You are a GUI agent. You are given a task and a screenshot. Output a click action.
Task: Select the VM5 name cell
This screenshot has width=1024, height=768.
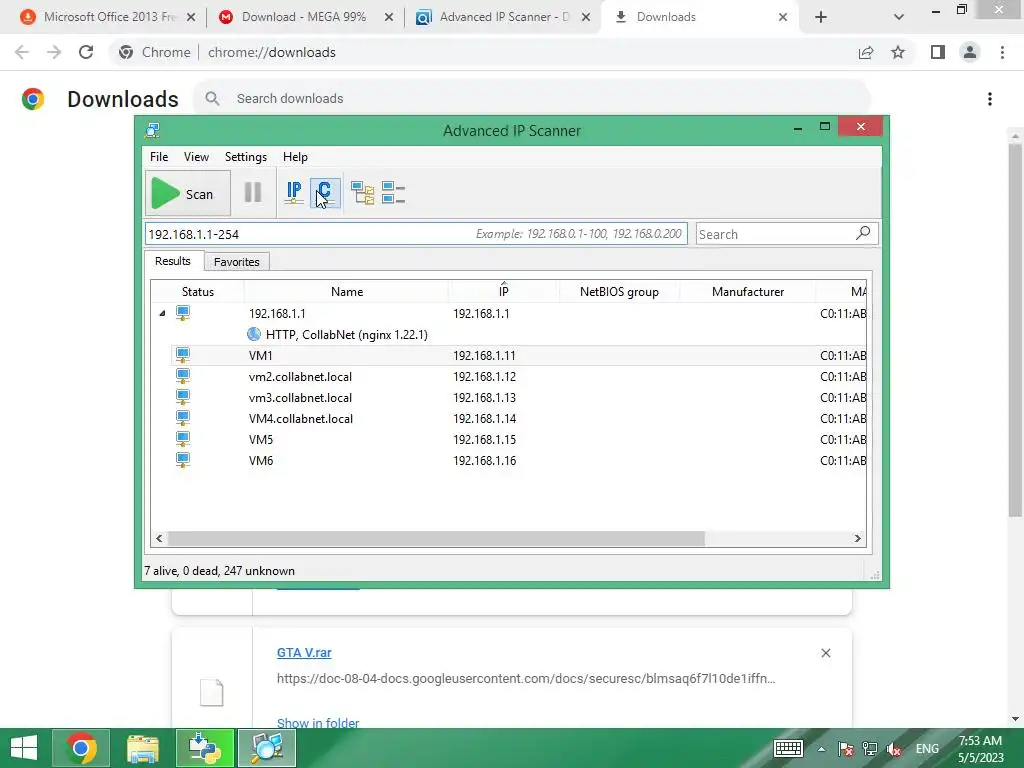point(261,440)
